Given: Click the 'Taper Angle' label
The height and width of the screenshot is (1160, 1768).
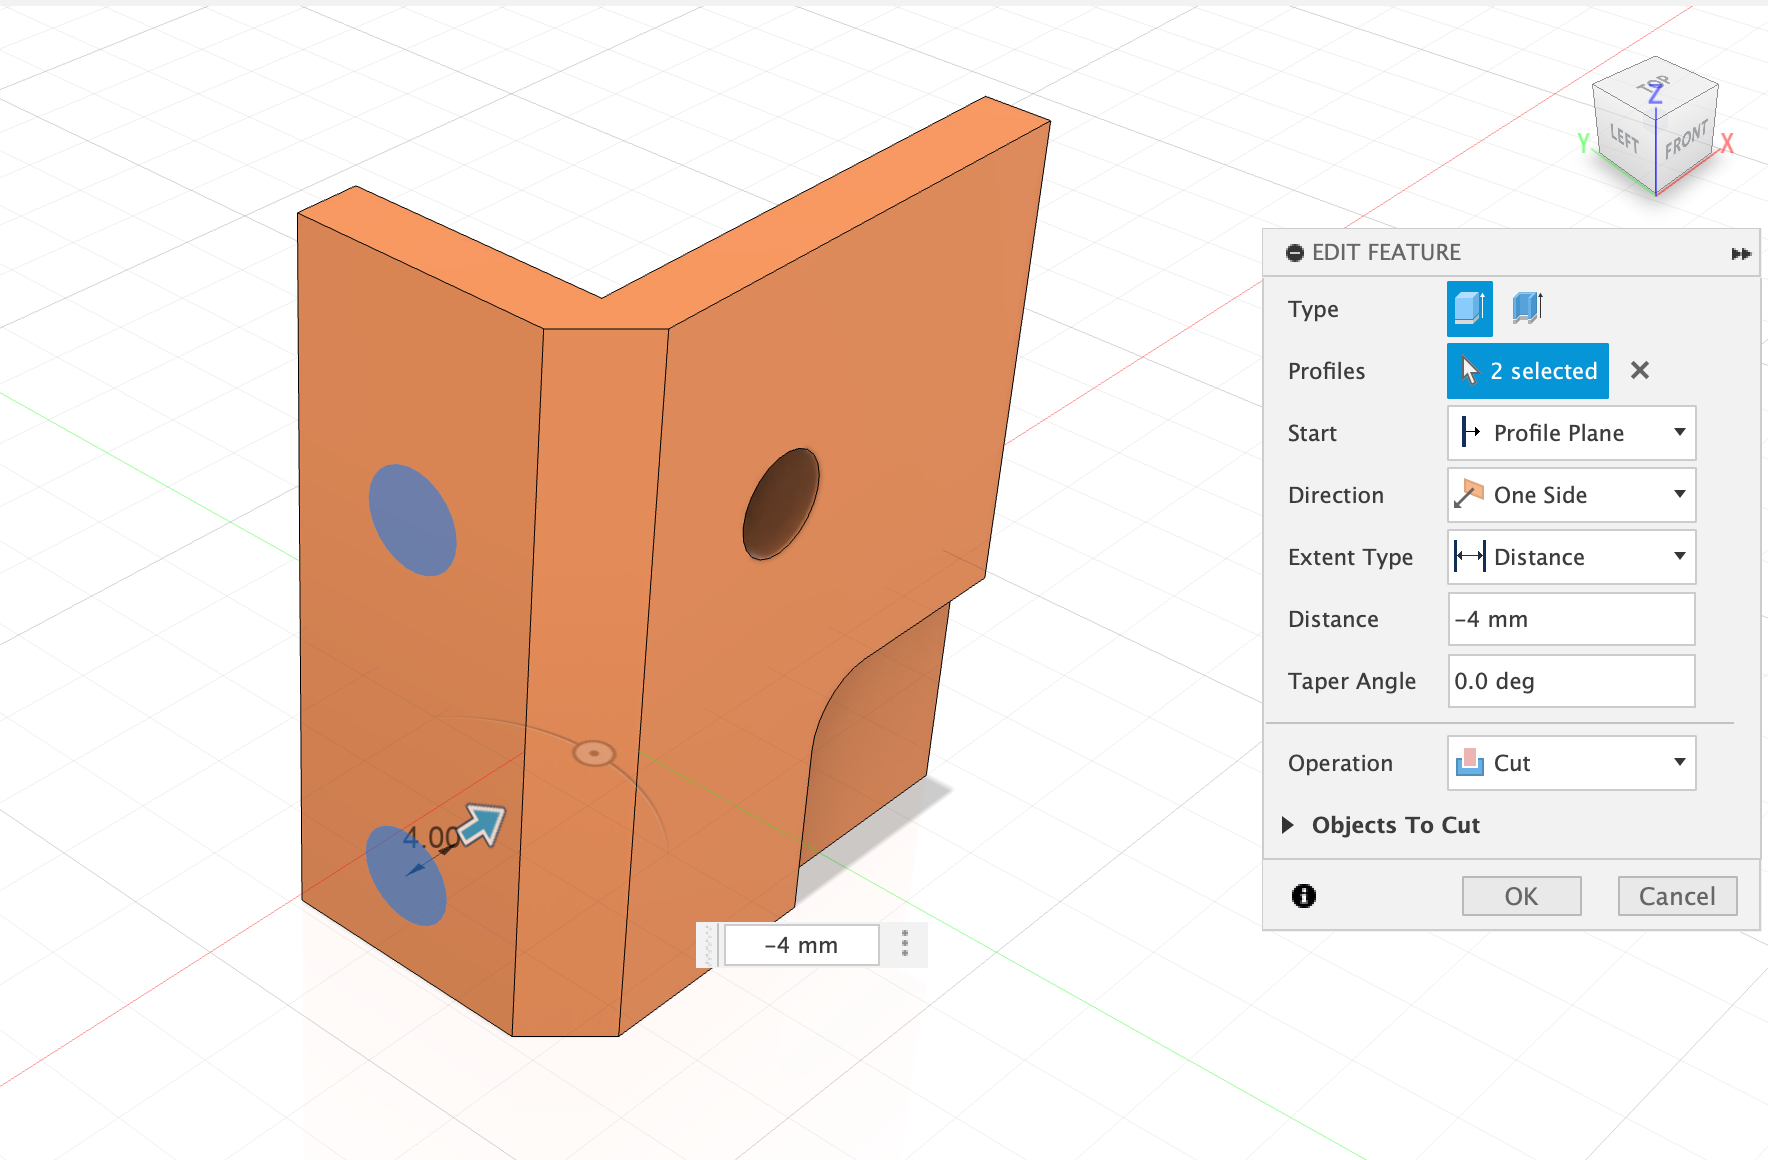Looking at the screenshot, I should tap(1352, 681).
